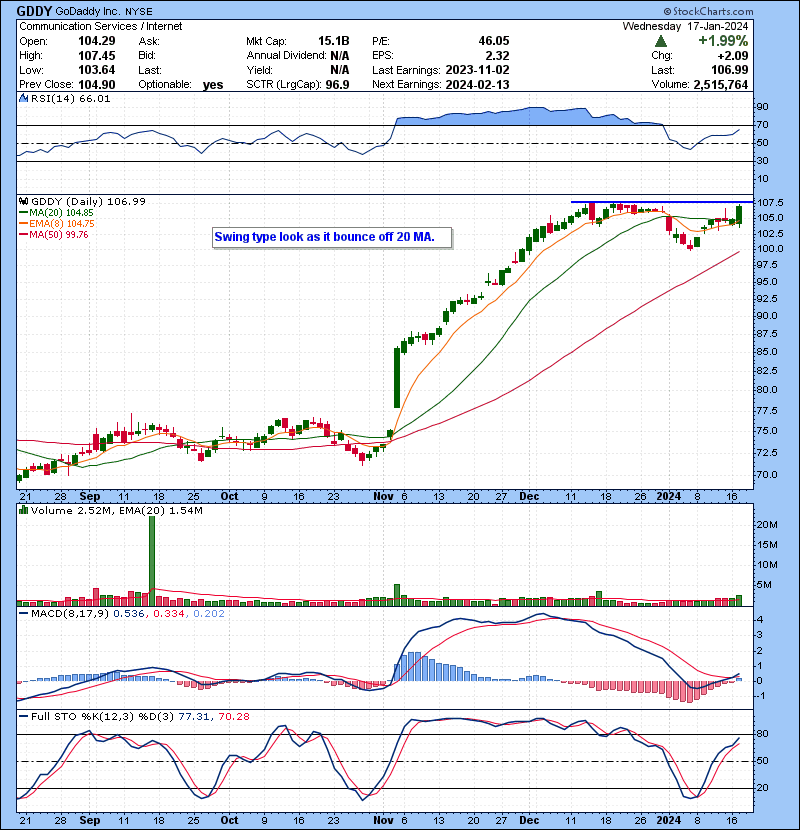Click the MACD histogram value 0.202
800x830 pixels.
[x=209, y=614]
